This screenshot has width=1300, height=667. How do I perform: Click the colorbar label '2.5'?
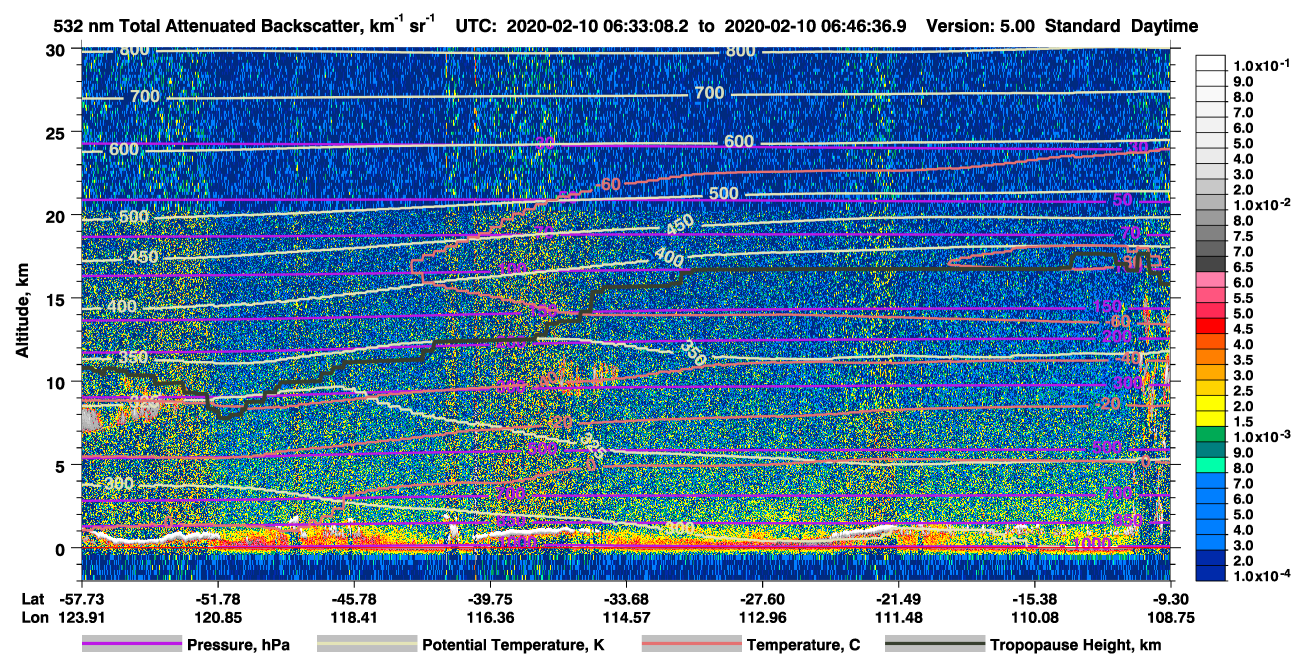click(x=1243, y=391)
